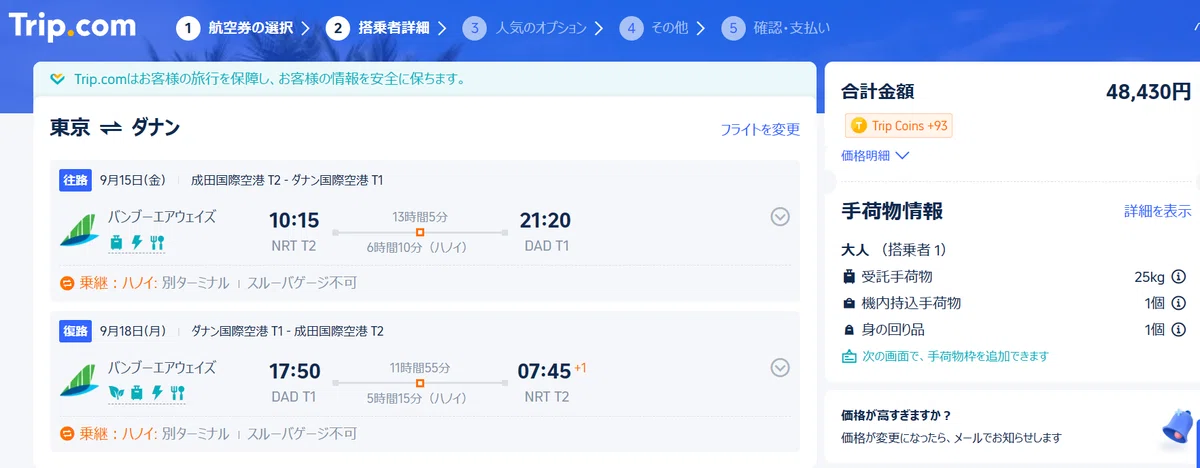The height and width of the screenshot is (468, 1200).
Task: Click the フライトを変更 link
Action: [760, 130]
